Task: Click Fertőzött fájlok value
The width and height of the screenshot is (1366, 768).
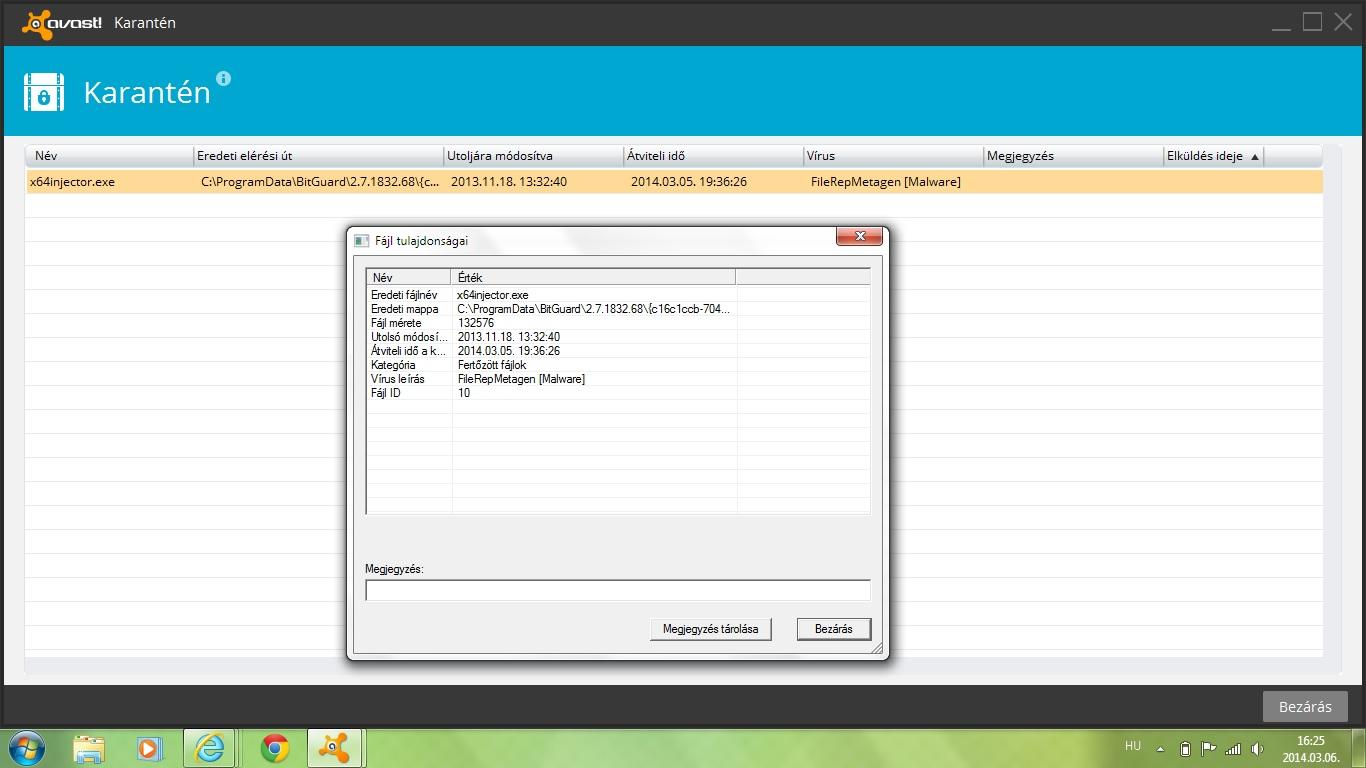Action: click(x=492, y=365)
